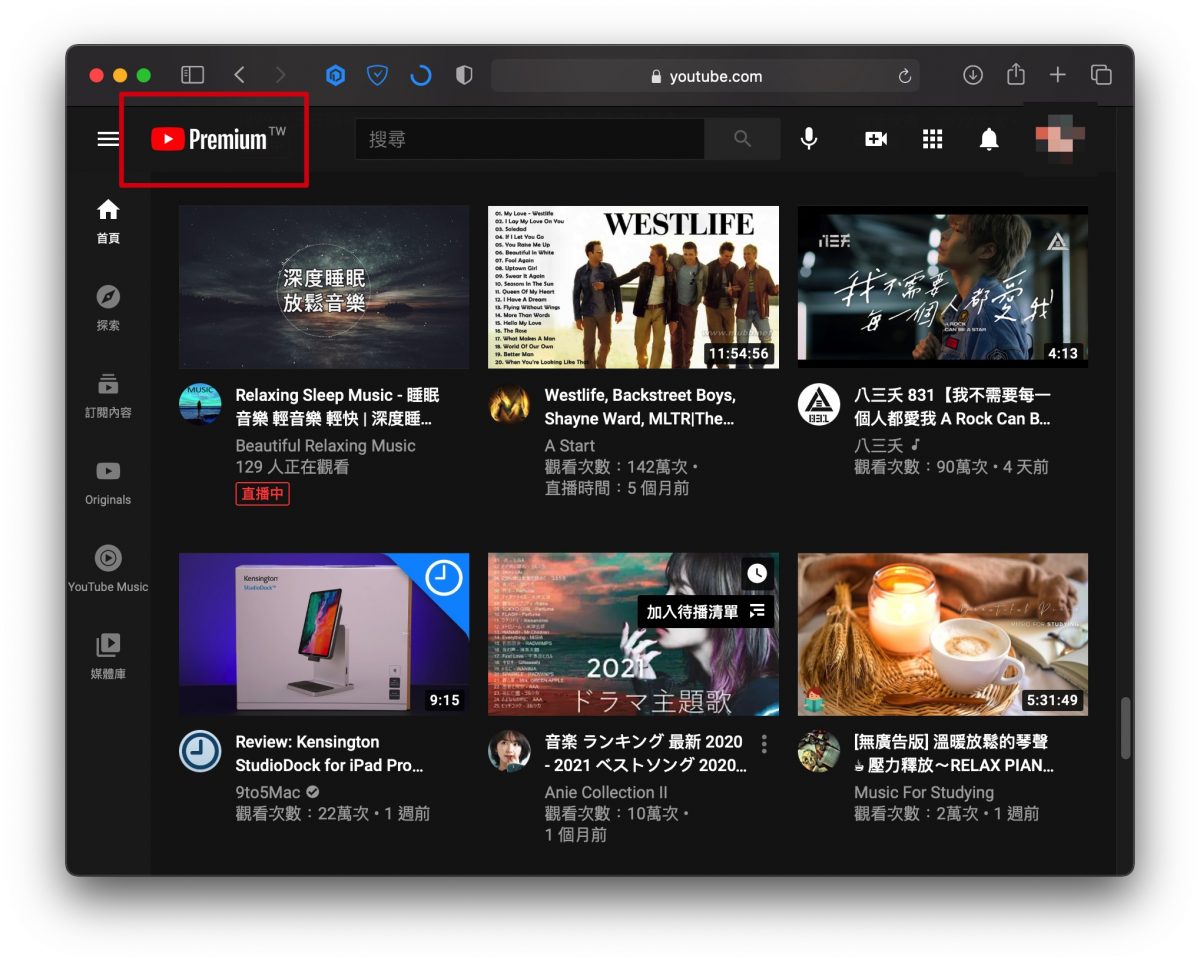Open Beautiful Relaxing Music channel name

pos(325,446)
